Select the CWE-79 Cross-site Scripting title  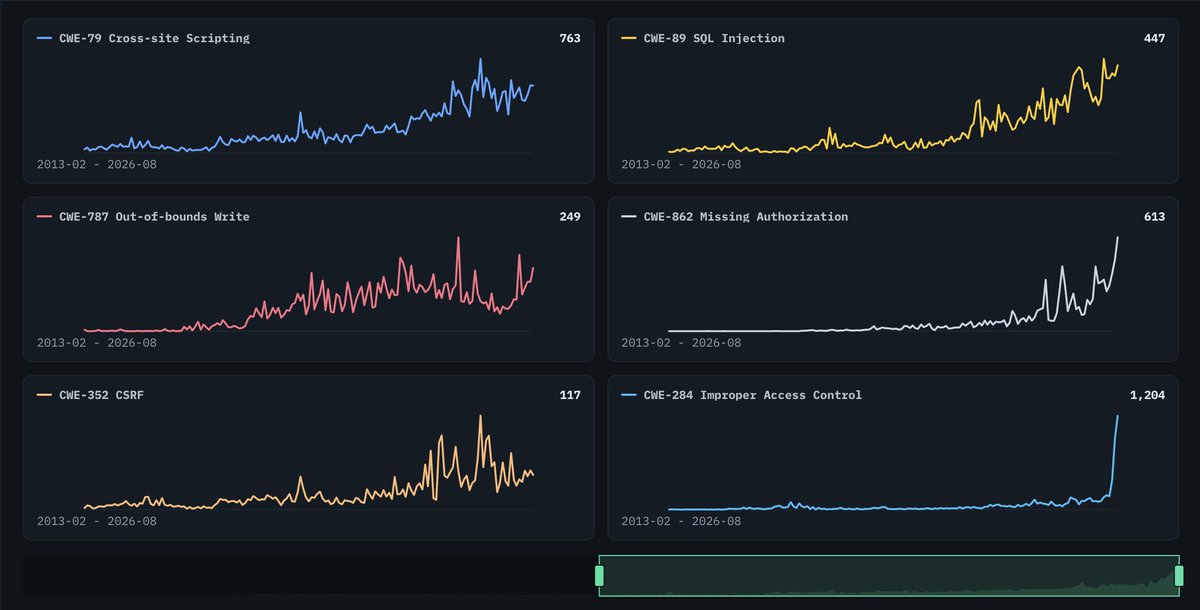click(154, 38)
